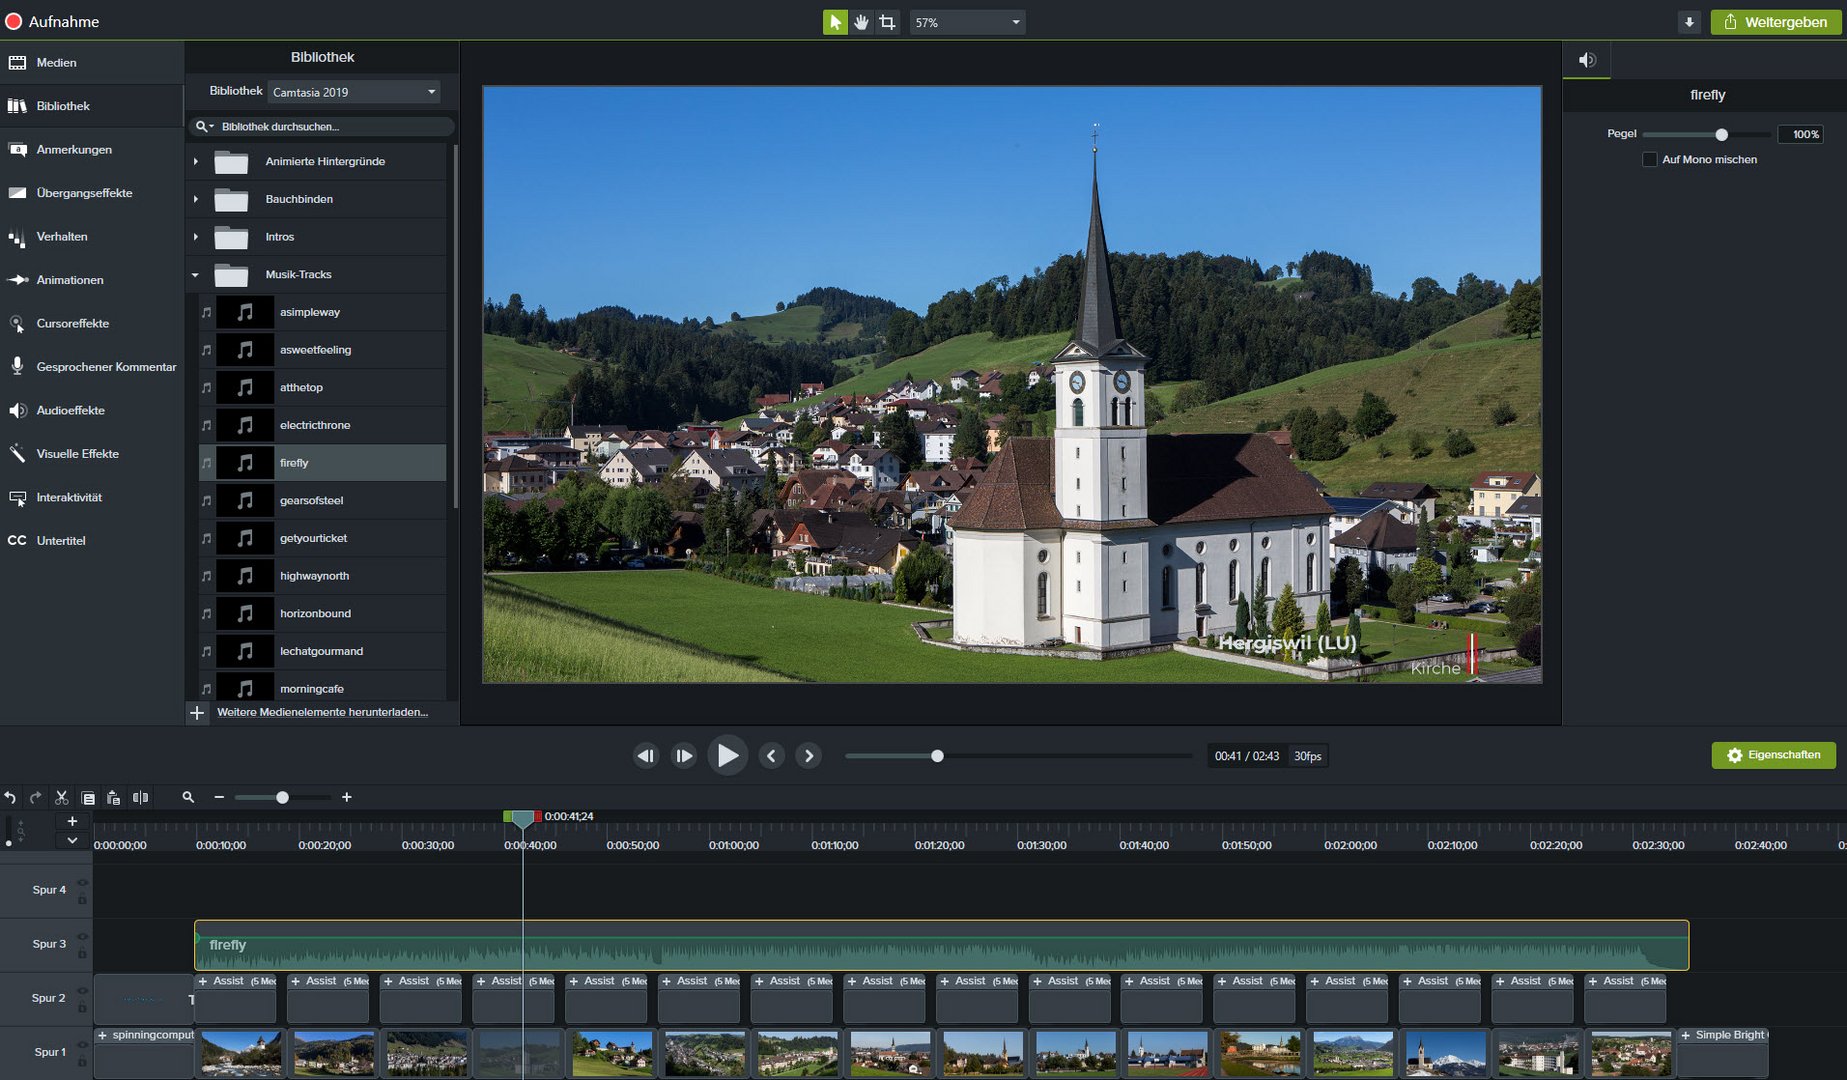Select the gearsofsteel music track
1847x1080 pixels.
click(322, 500)
